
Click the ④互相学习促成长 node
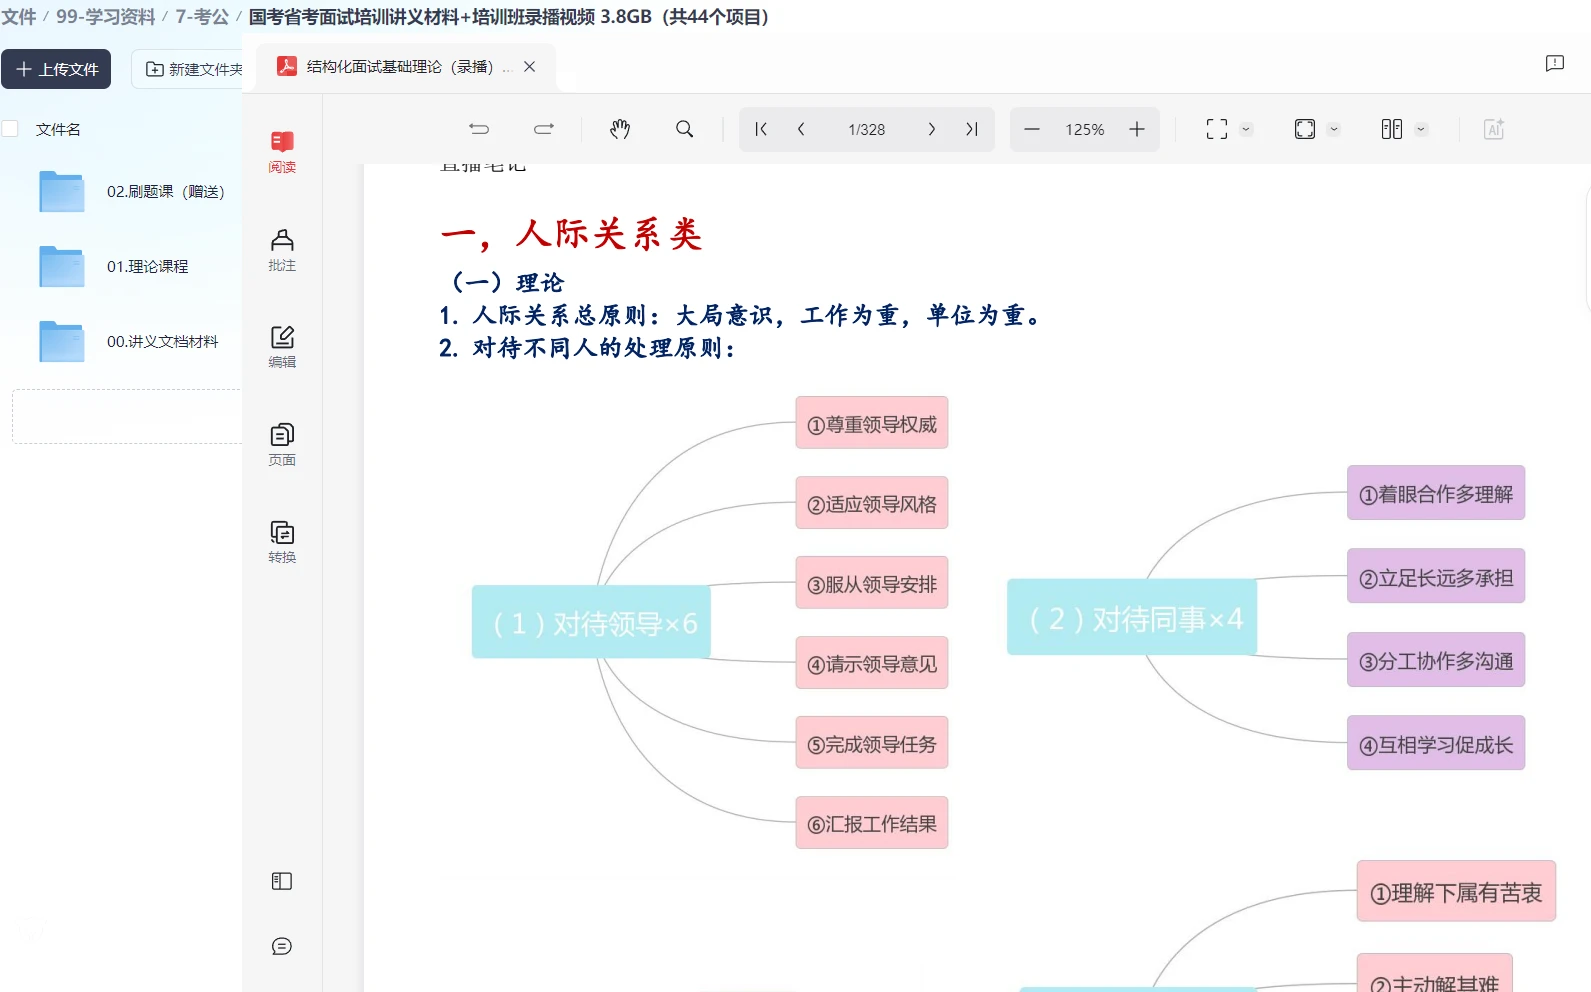[x=1436, y=743]
